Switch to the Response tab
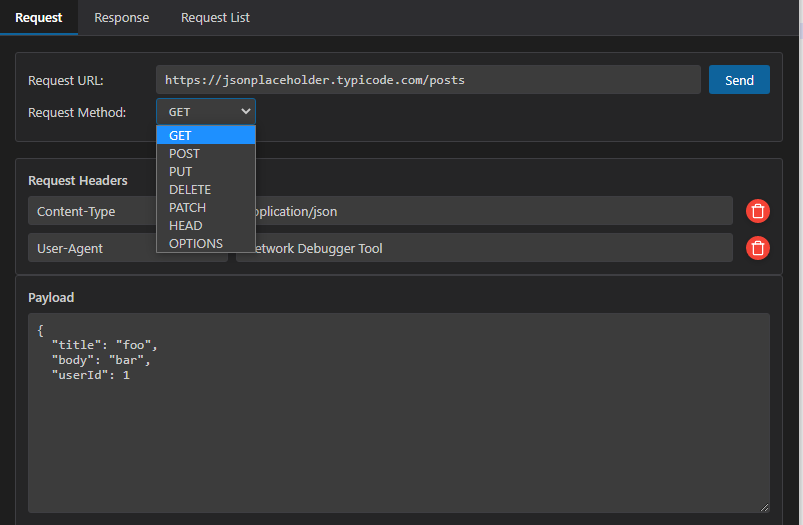 click(121, 18)
